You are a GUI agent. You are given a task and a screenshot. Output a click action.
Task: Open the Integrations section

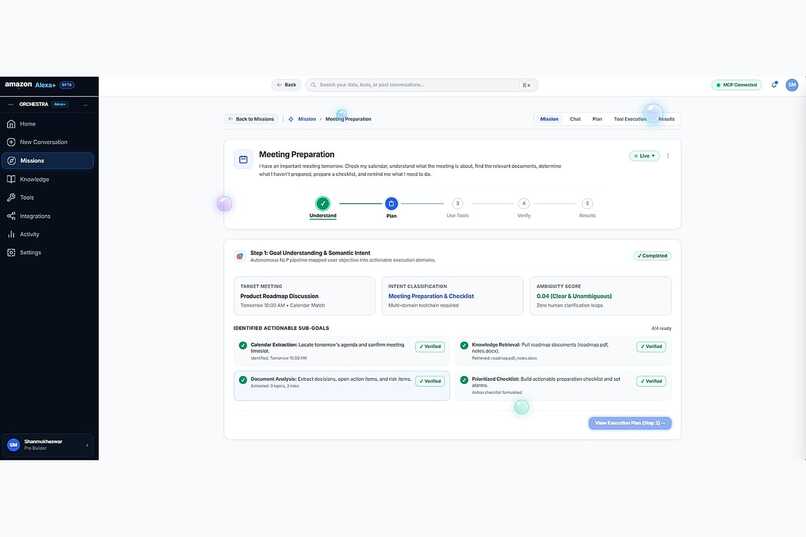[47, 216]
